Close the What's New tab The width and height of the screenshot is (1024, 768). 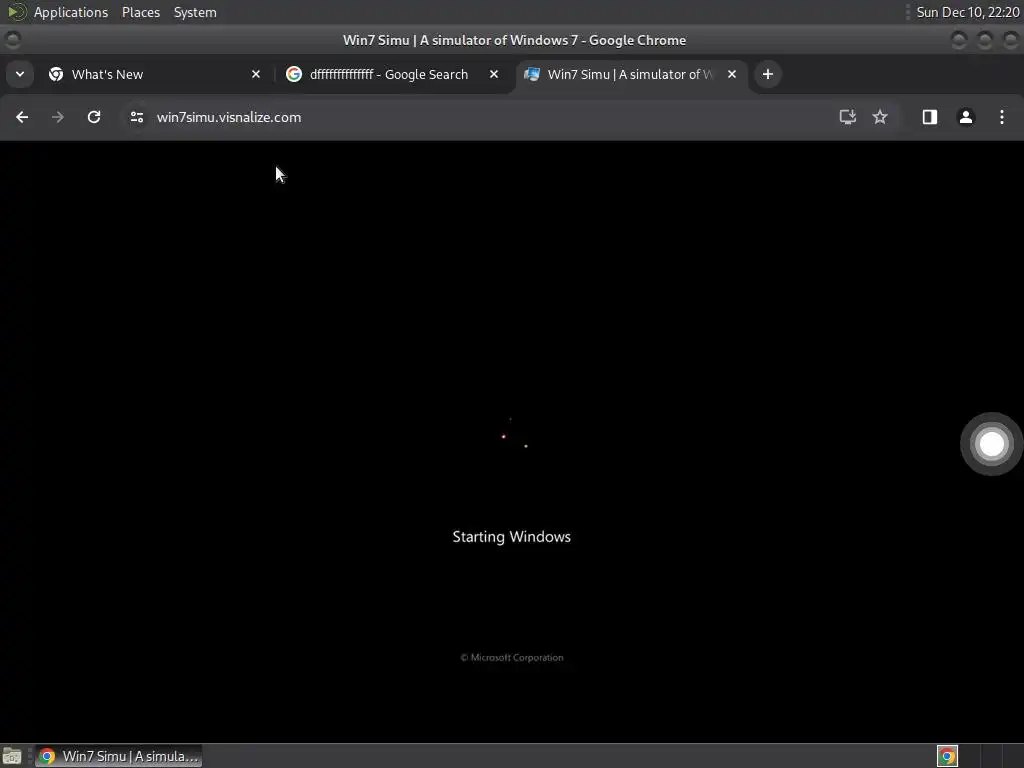point(255,74)
